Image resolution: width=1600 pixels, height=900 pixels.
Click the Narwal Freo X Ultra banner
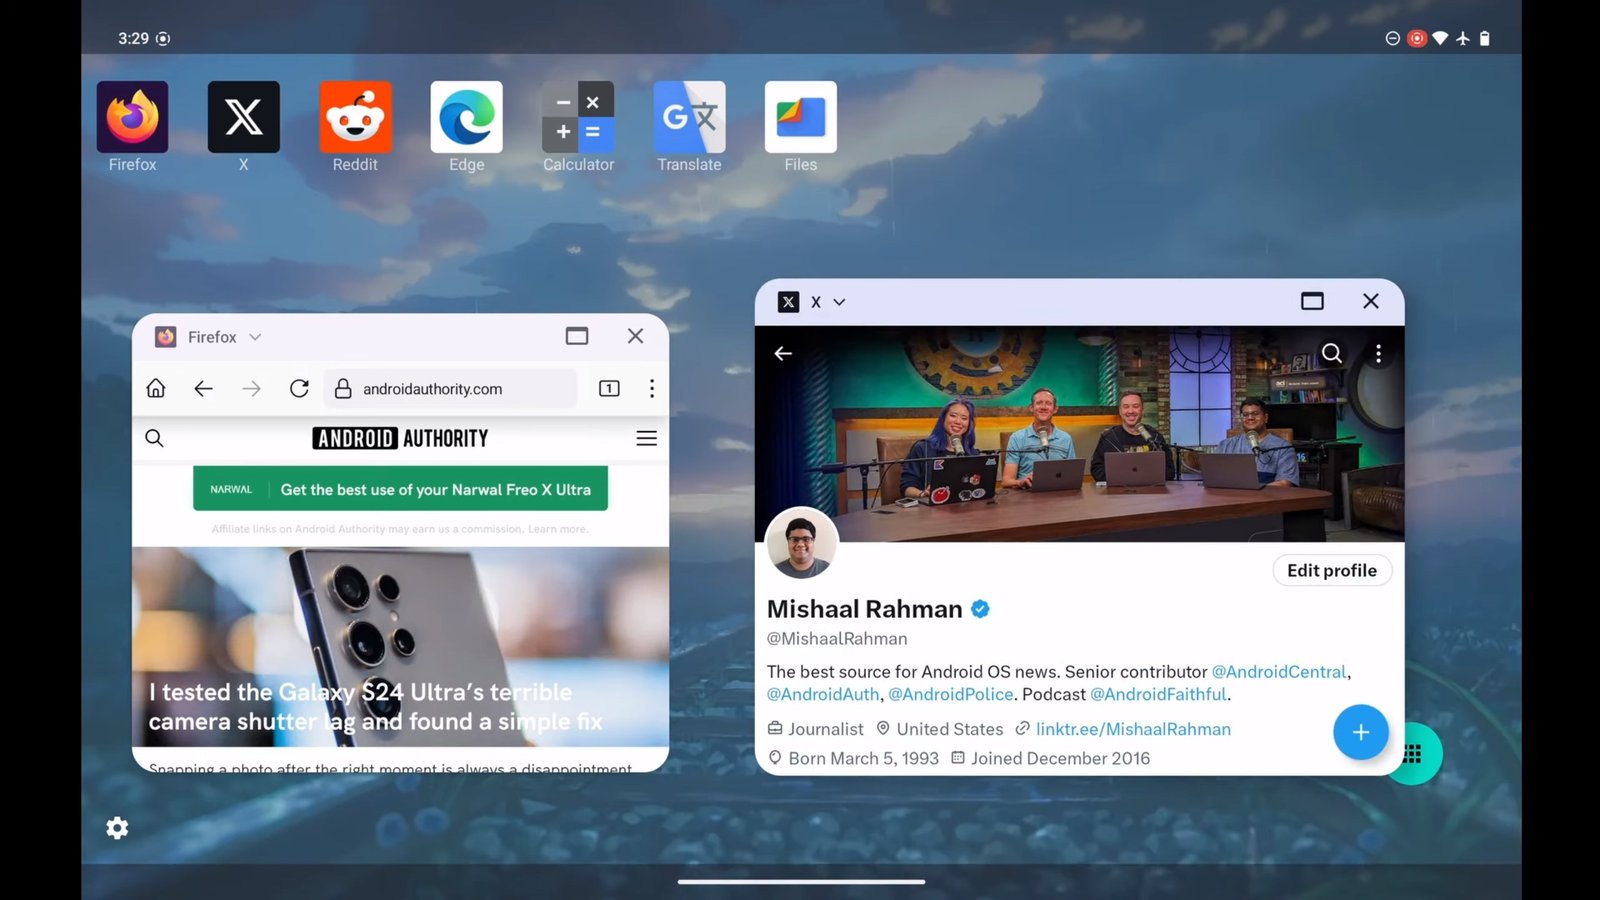pos(400,489)
